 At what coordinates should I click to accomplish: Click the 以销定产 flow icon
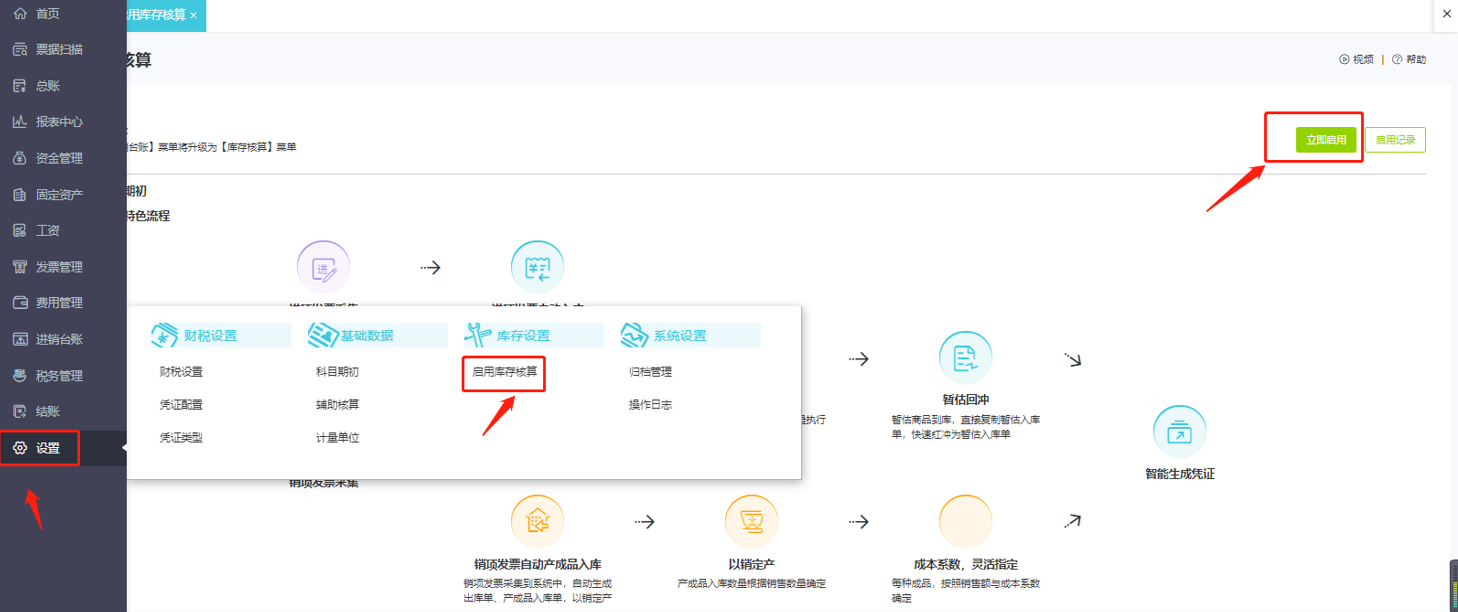751,521
